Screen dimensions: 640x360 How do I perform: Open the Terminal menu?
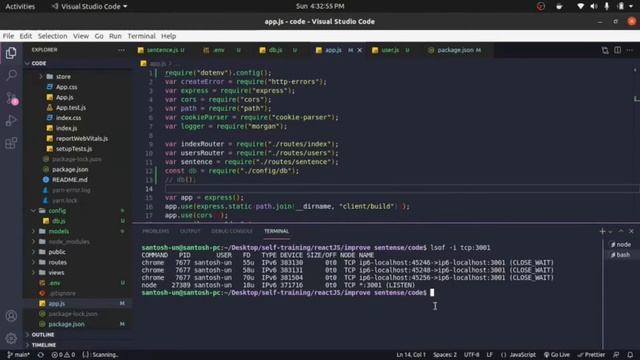click(x=141, y=36)
